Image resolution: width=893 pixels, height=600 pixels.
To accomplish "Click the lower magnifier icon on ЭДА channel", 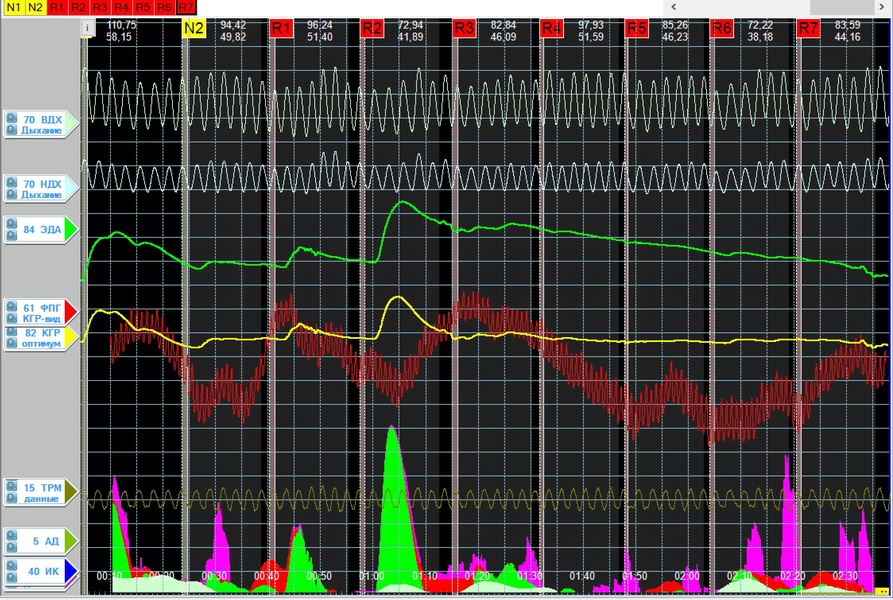I will pos(11,235).
